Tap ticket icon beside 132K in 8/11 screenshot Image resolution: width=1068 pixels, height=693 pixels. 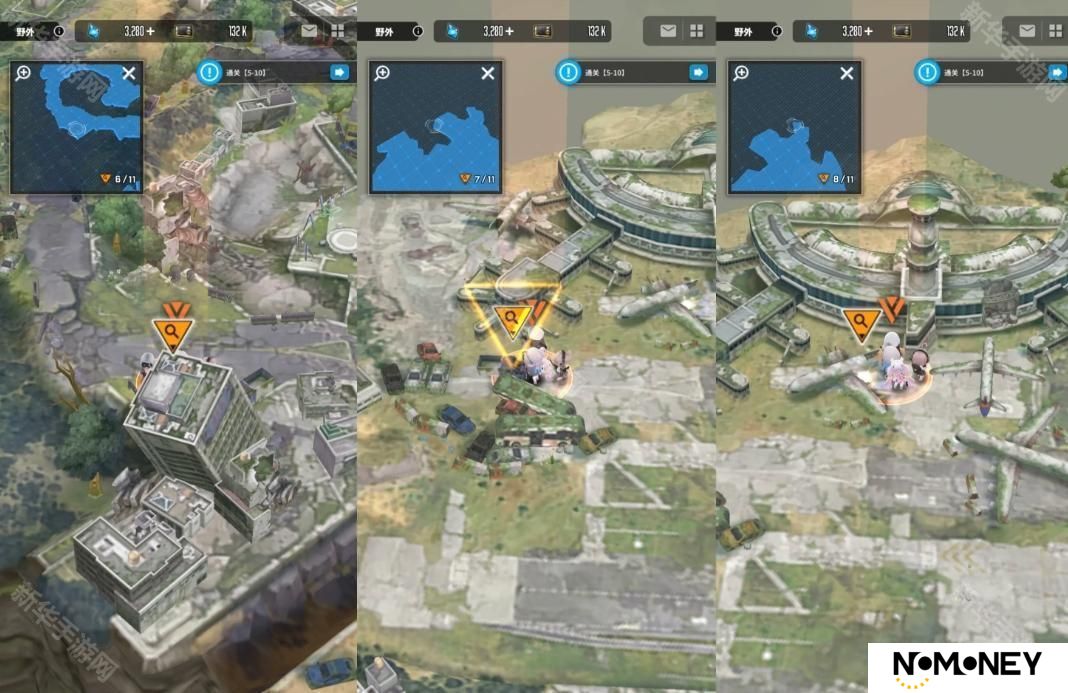coord(902,31)
